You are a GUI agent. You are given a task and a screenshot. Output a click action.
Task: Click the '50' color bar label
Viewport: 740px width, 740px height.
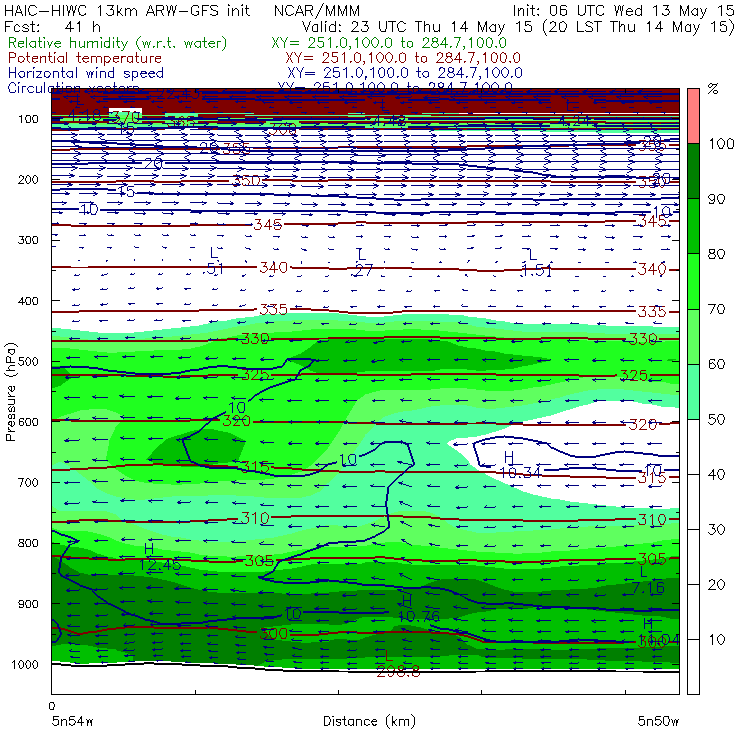[717, 420]
